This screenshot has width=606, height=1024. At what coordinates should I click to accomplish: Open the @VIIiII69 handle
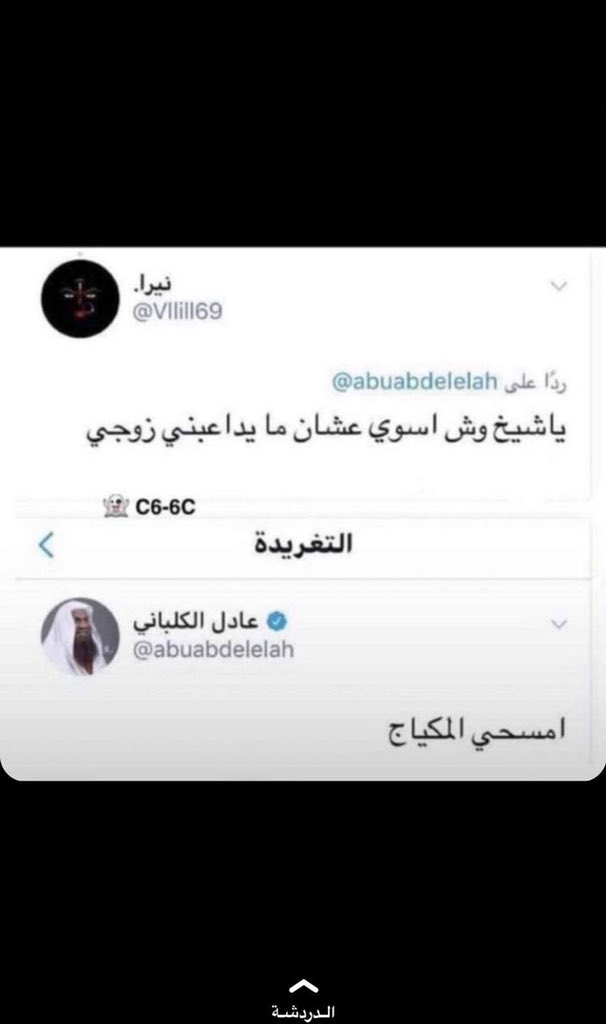pyautogui.click(x=178, y=312)
